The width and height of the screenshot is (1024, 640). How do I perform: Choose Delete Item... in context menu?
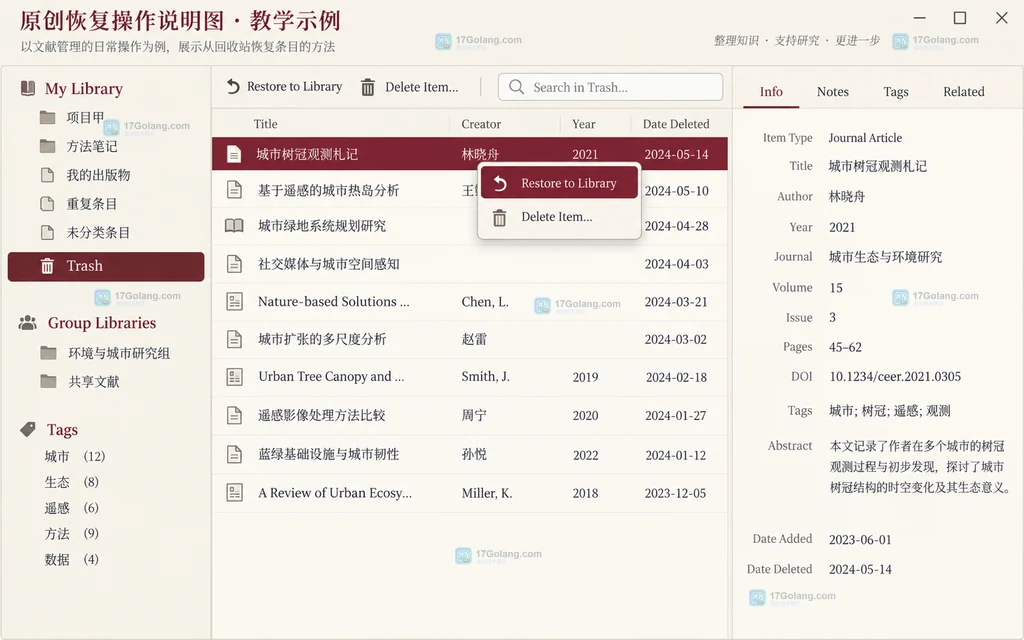559,217
